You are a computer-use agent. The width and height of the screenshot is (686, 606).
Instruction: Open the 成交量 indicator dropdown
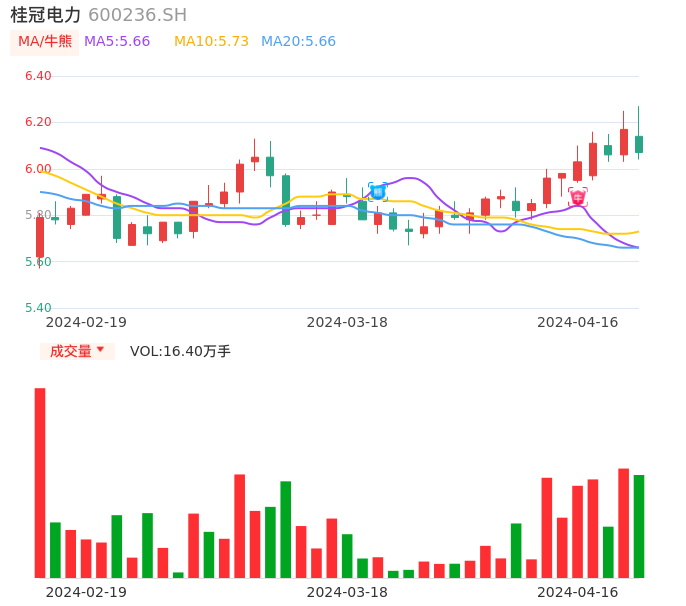(77, 351)
